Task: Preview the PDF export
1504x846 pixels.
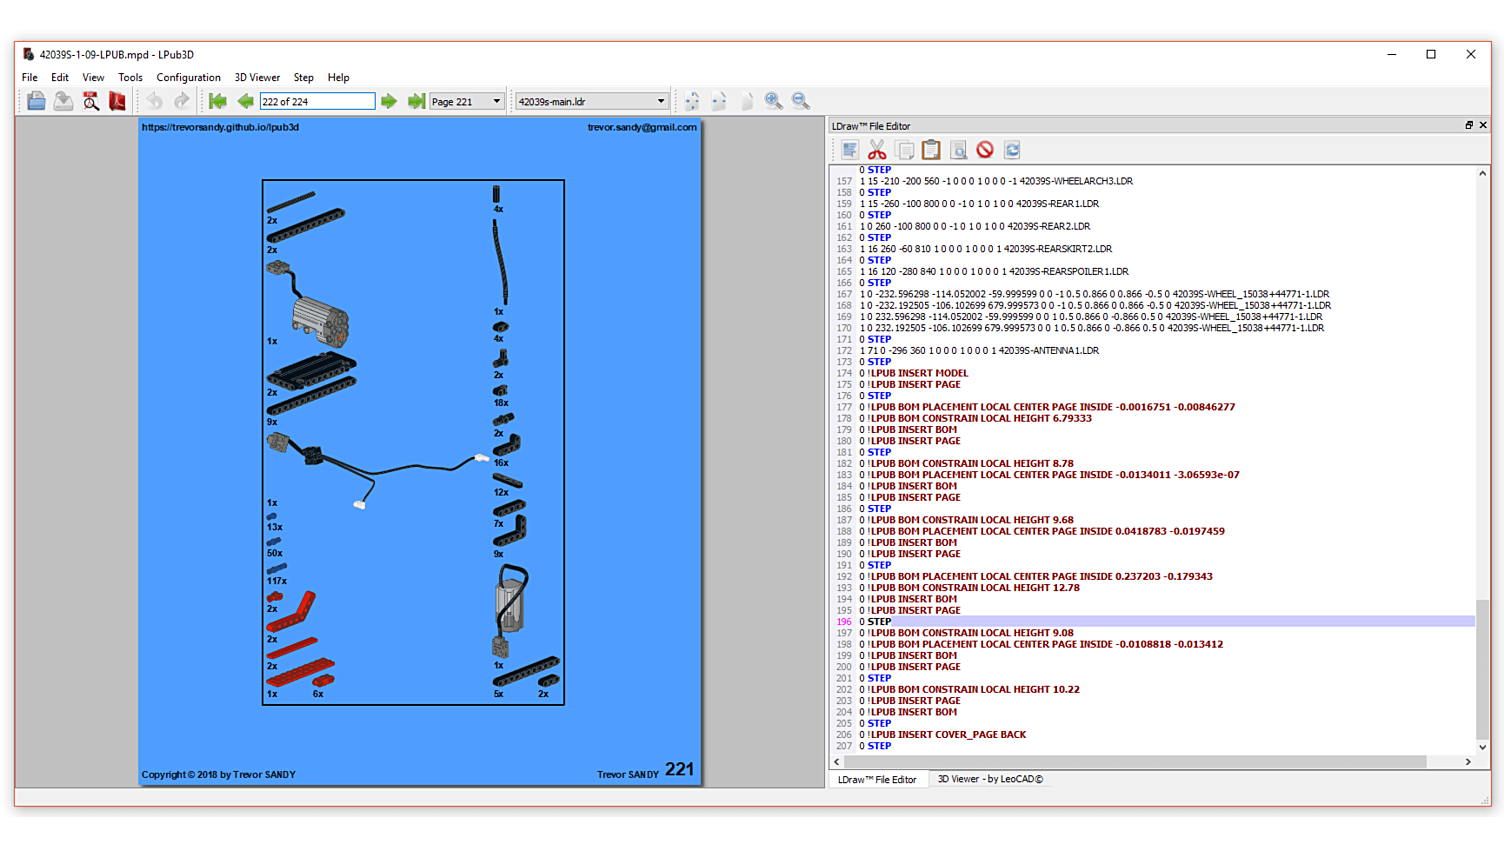Action: coord(89,100)
